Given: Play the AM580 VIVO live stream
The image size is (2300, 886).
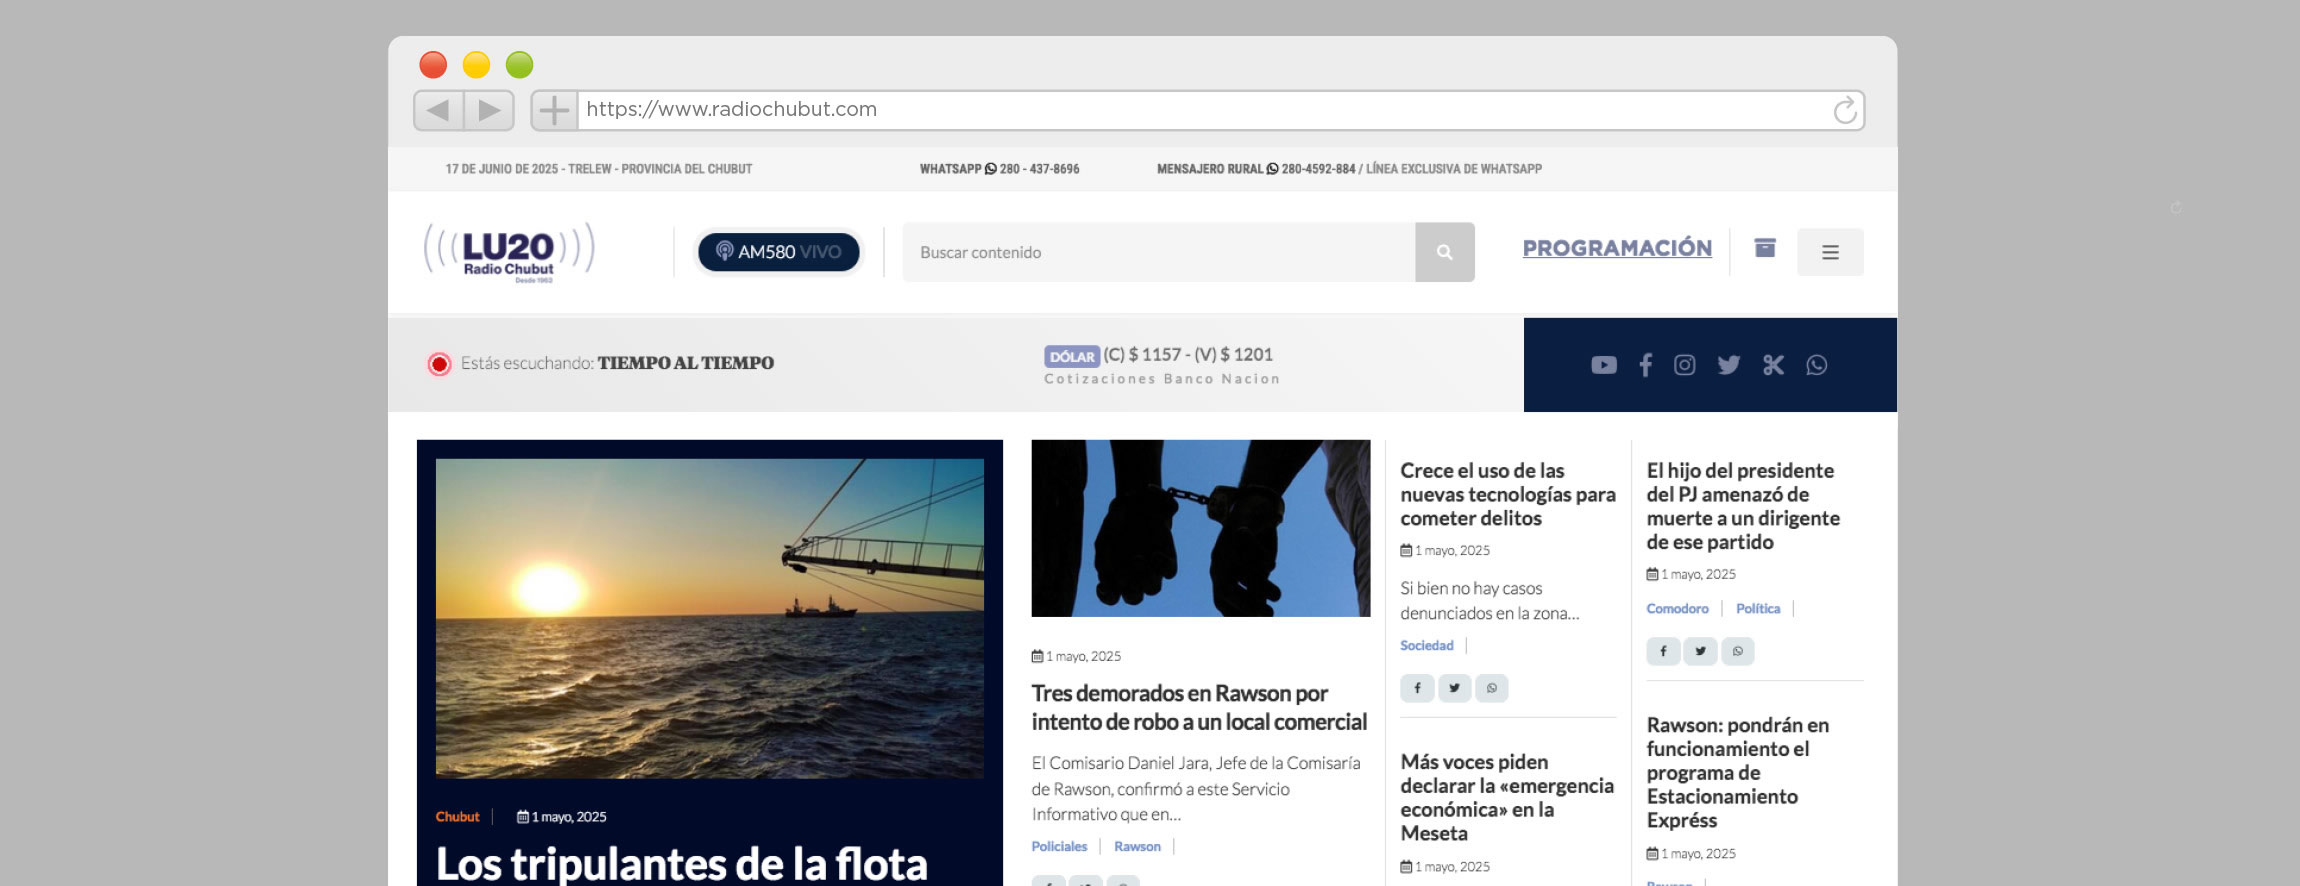Looking at the screenshot, I should point(778,252).
